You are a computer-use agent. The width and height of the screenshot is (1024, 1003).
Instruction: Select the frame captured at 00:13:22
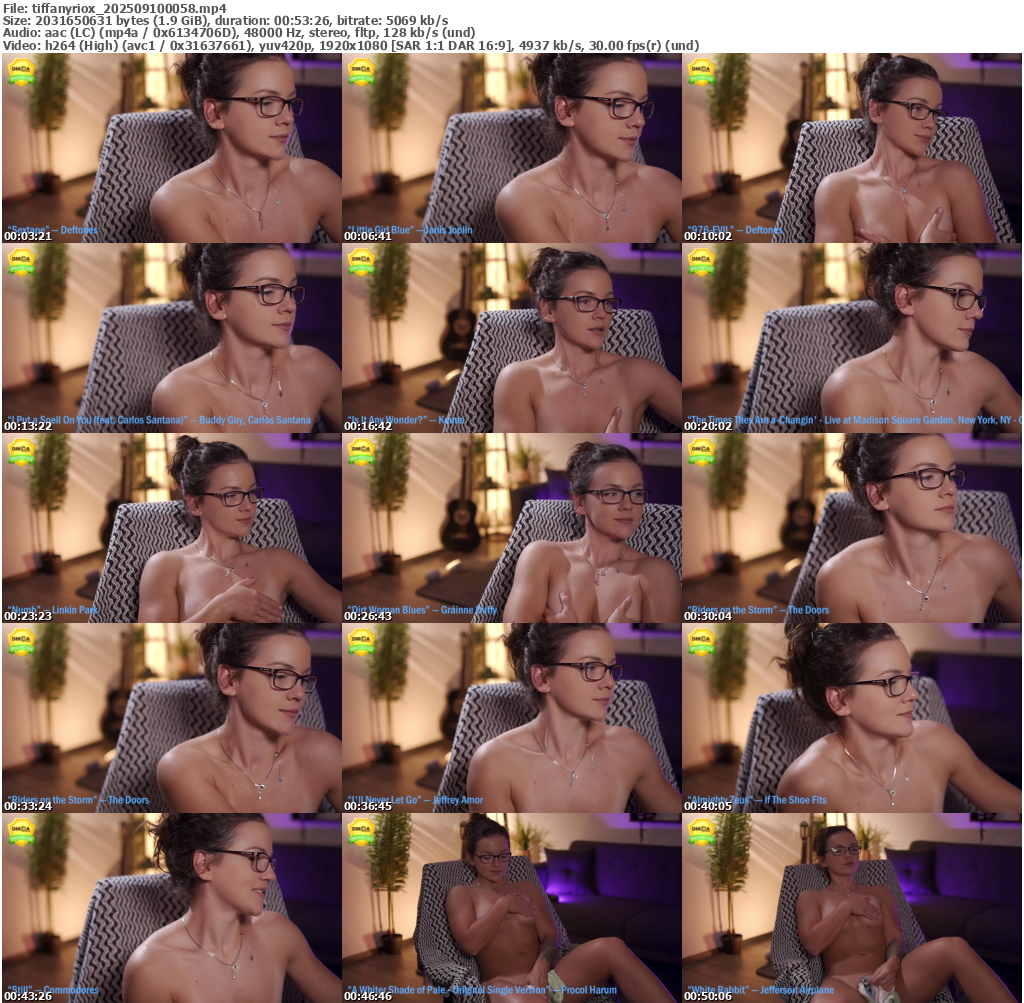pyautogui.click(x=172, y=338)
